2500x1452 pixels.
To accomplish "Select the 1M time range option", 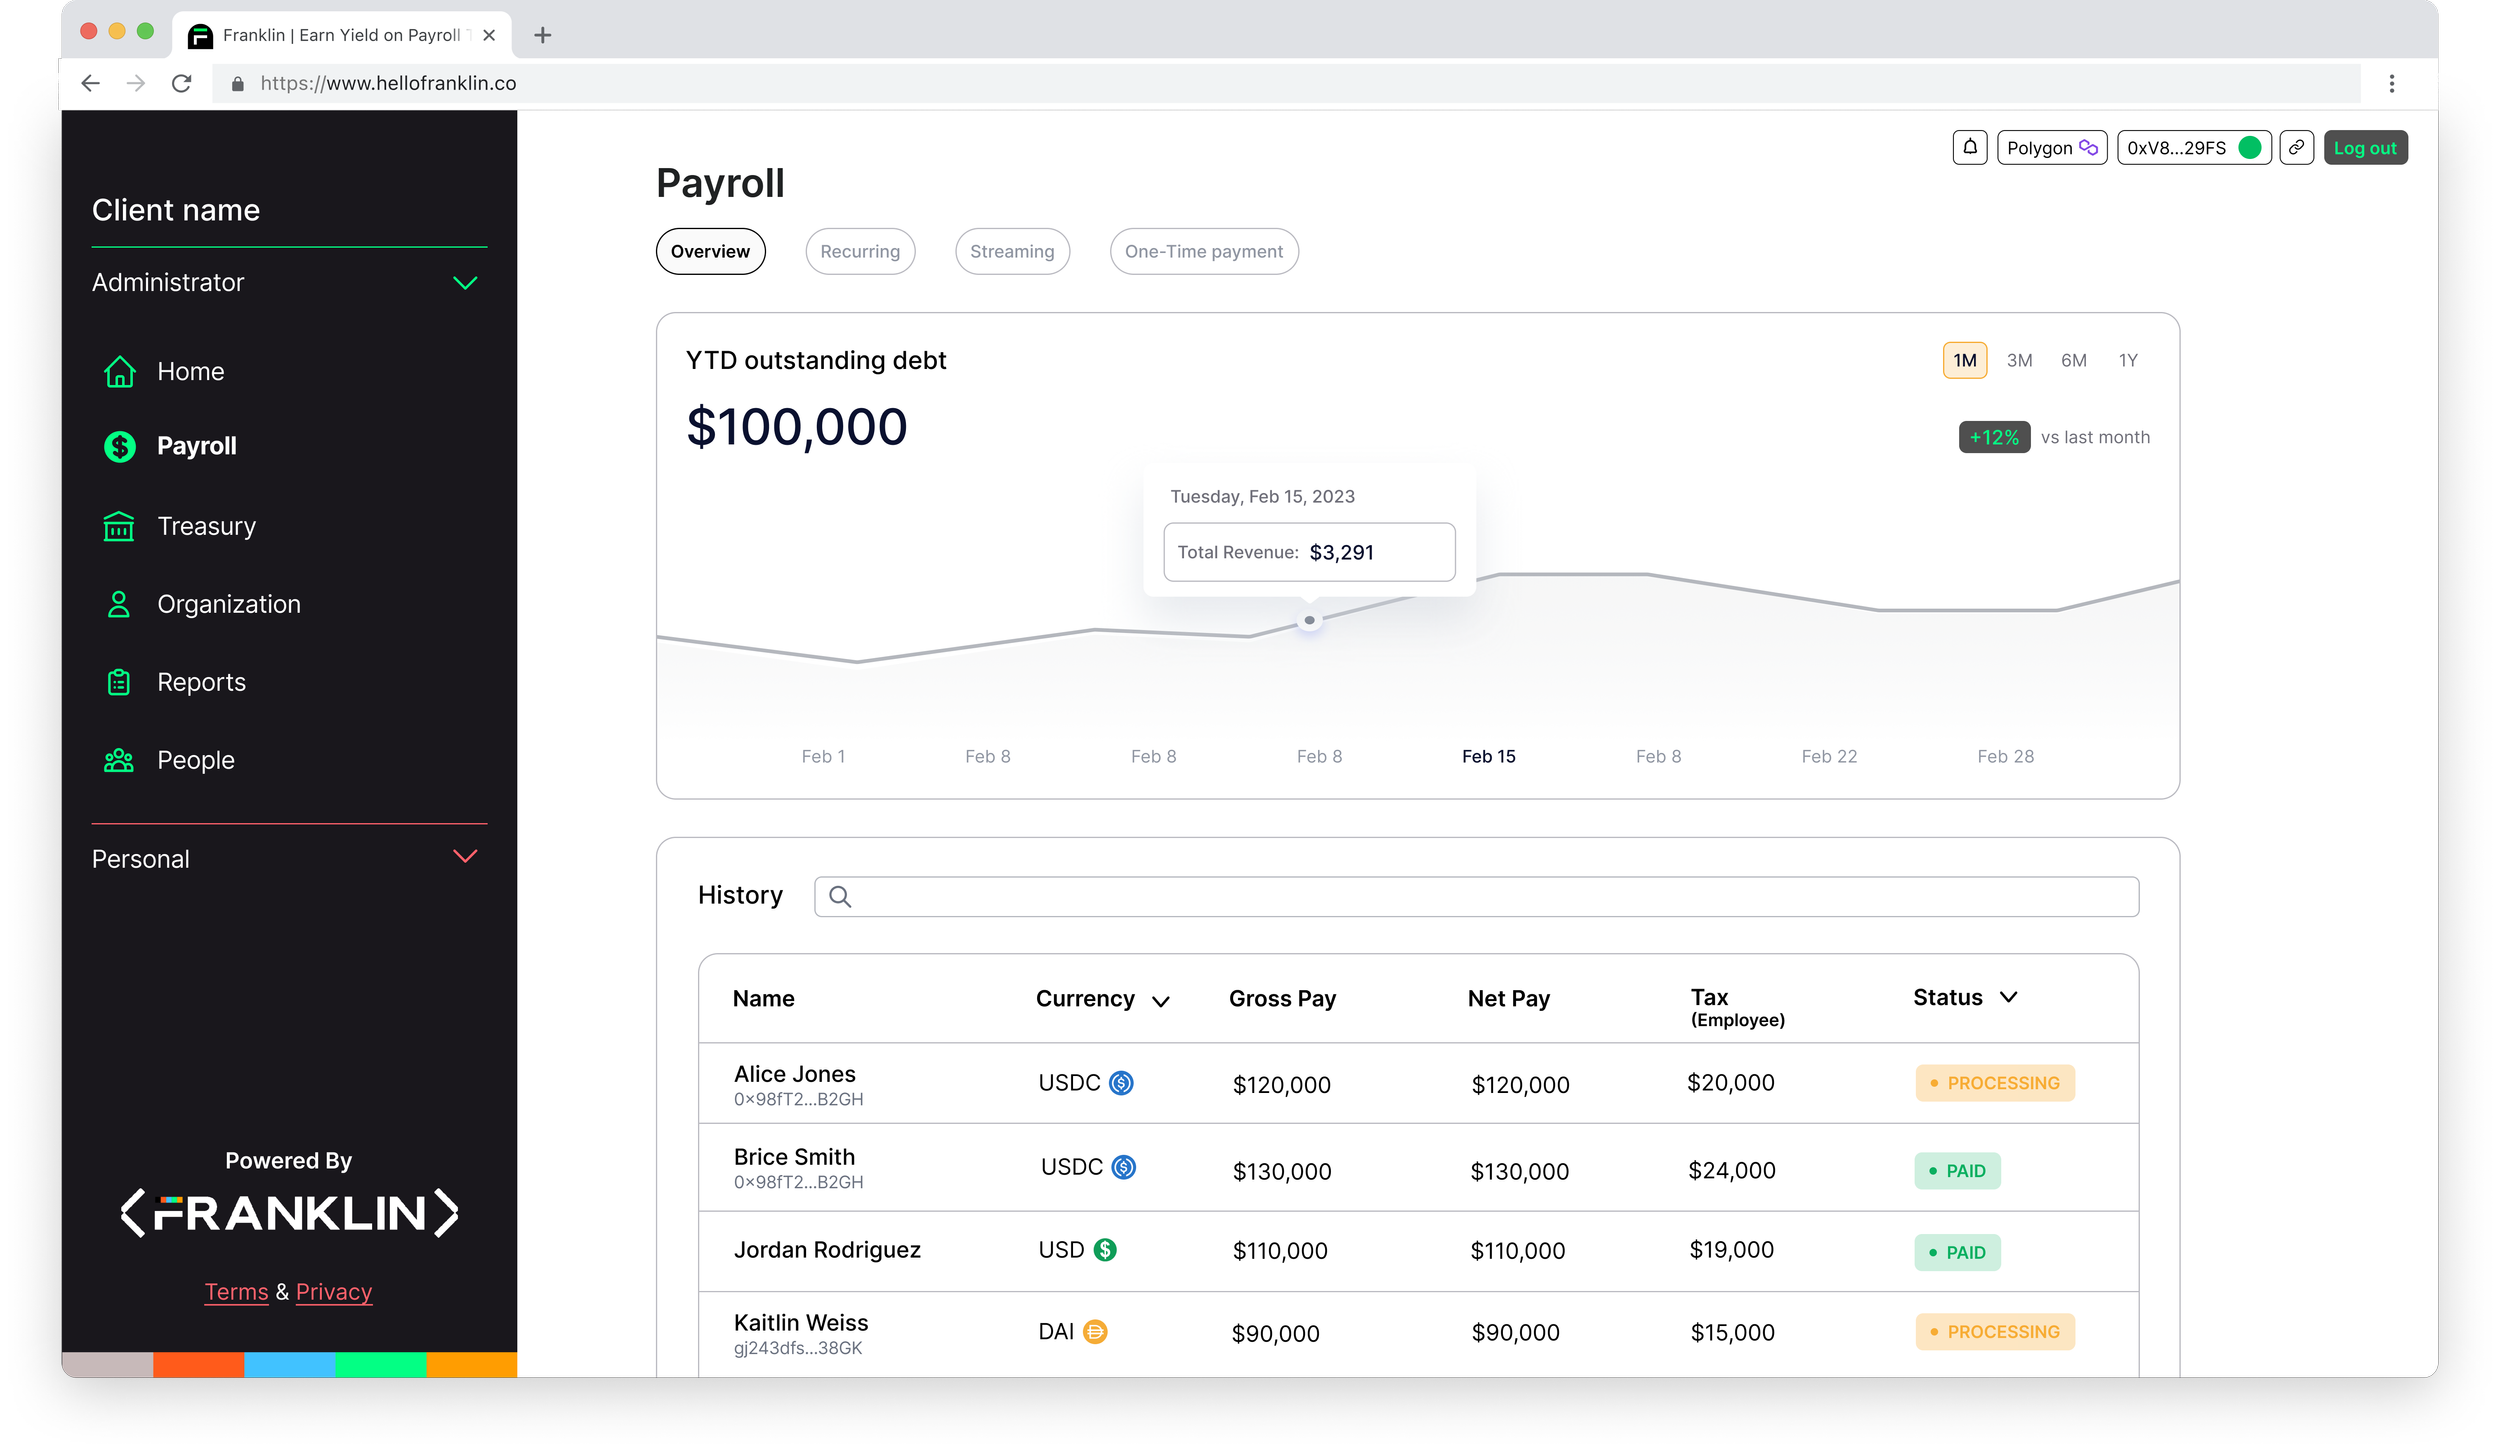I will [1964, 360].
